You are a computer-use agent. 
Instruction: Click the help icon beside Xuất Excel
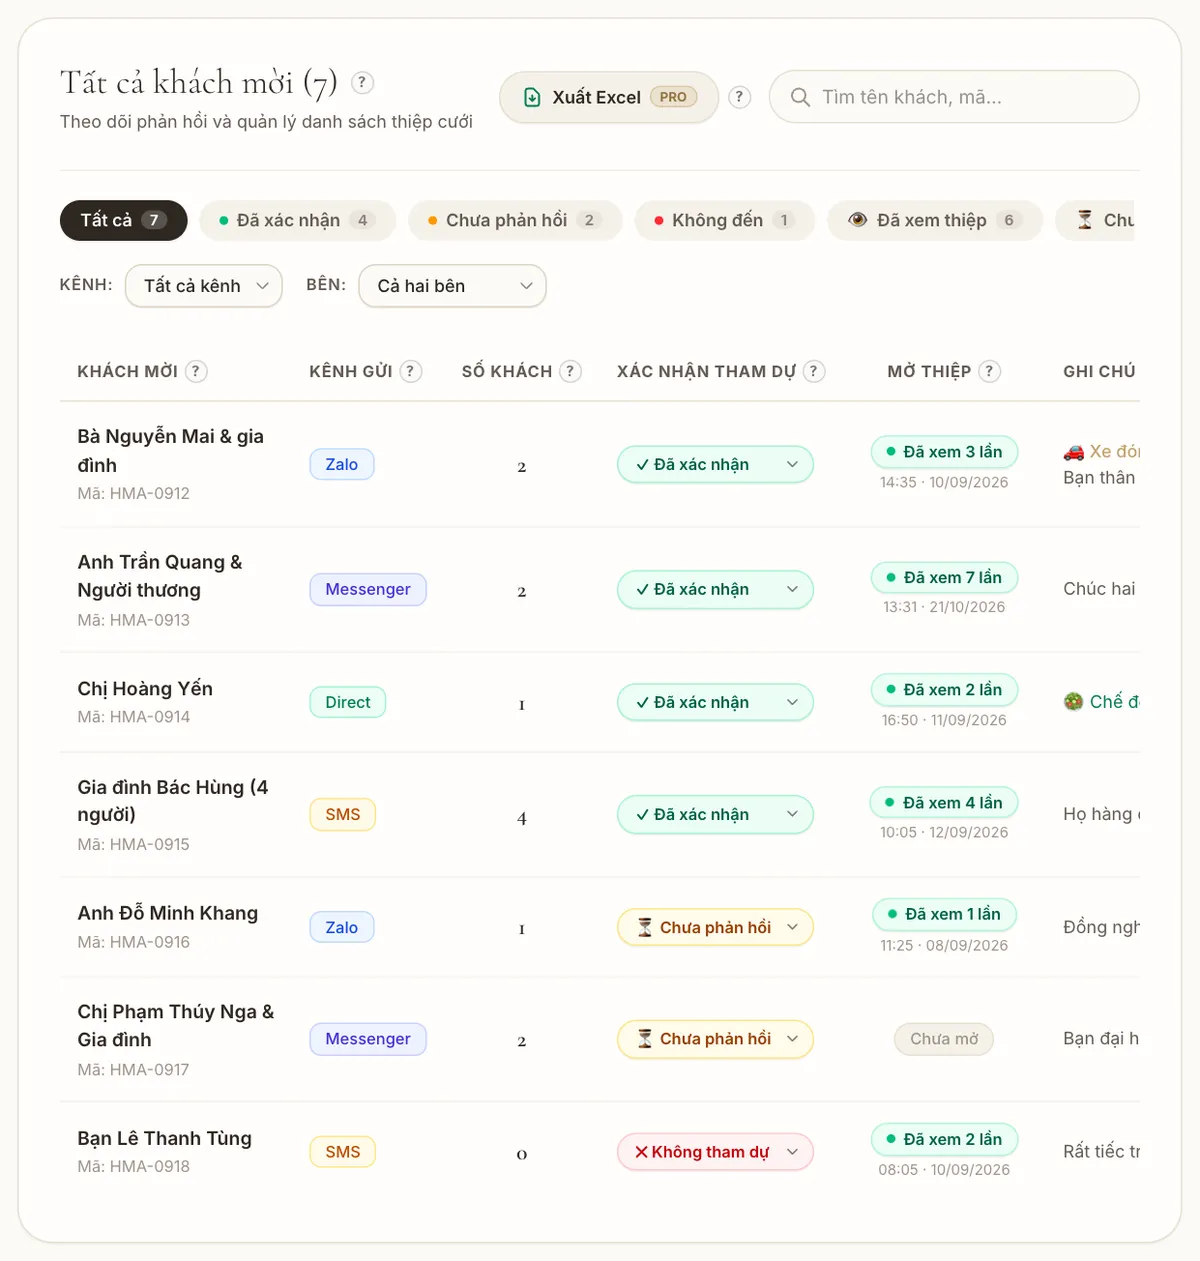coord(739,97)
